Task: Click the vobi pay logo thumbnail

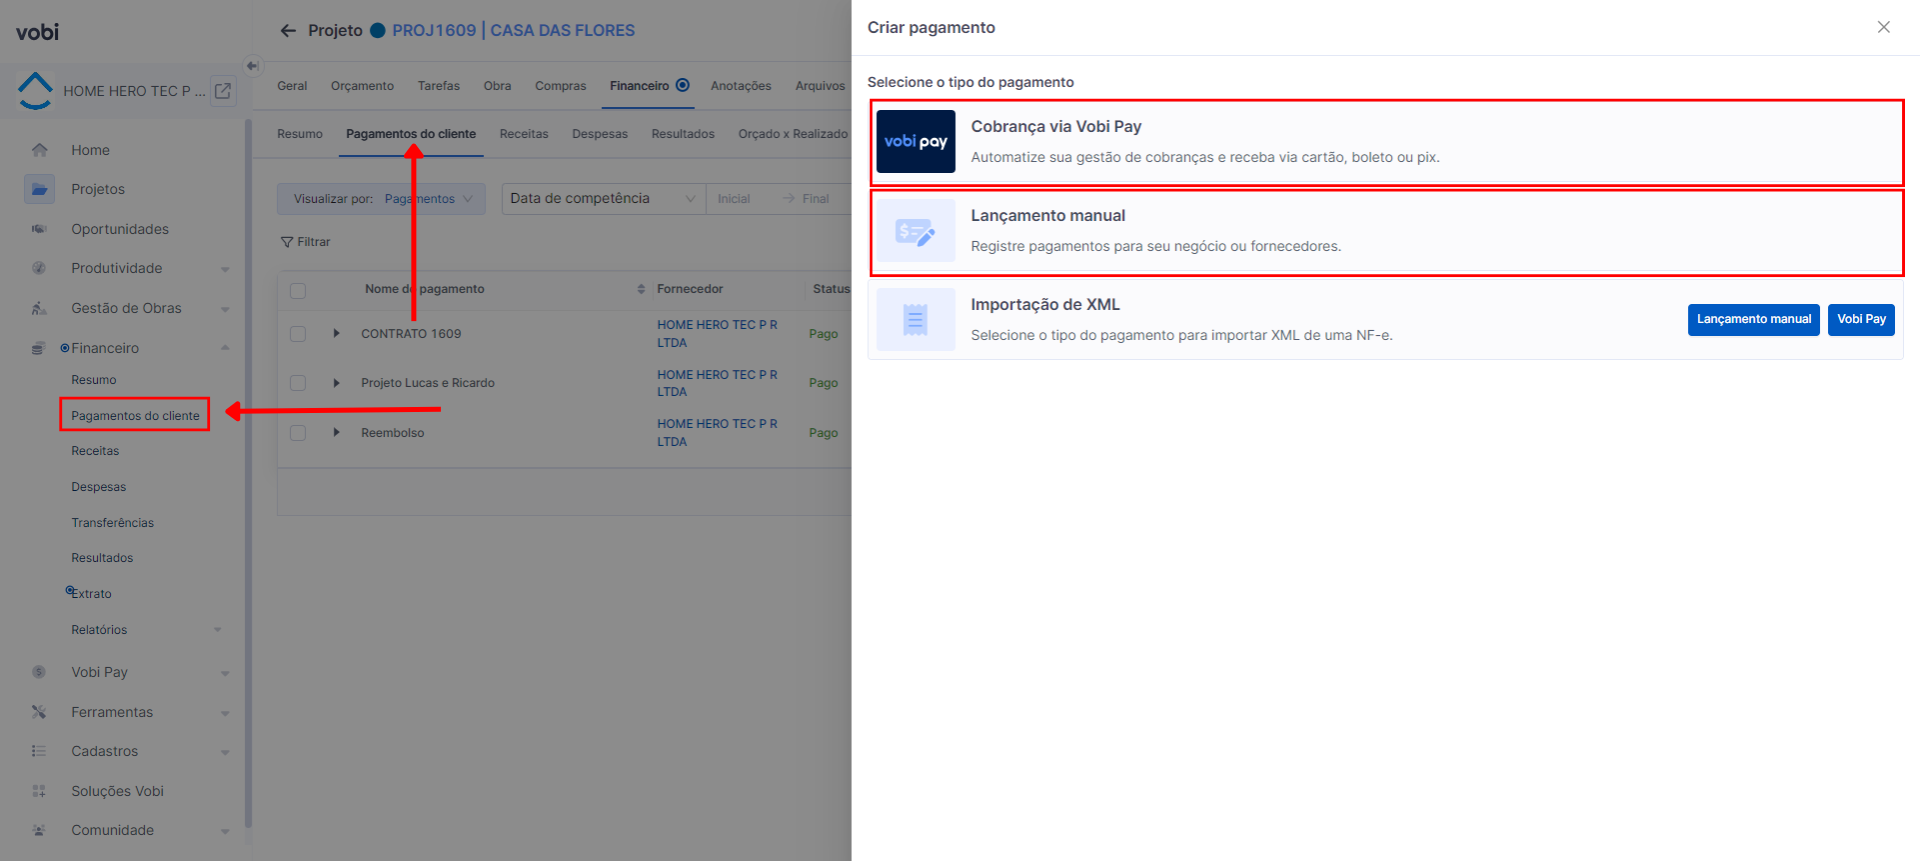Action: pos(916,142)
